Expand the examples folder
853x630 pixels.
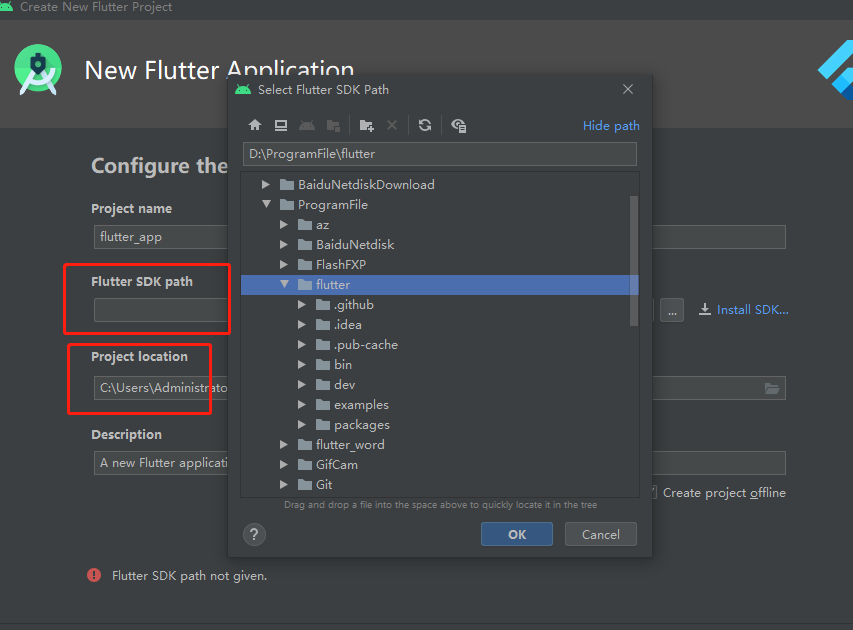pyautogui.click(x=301, y=405)
